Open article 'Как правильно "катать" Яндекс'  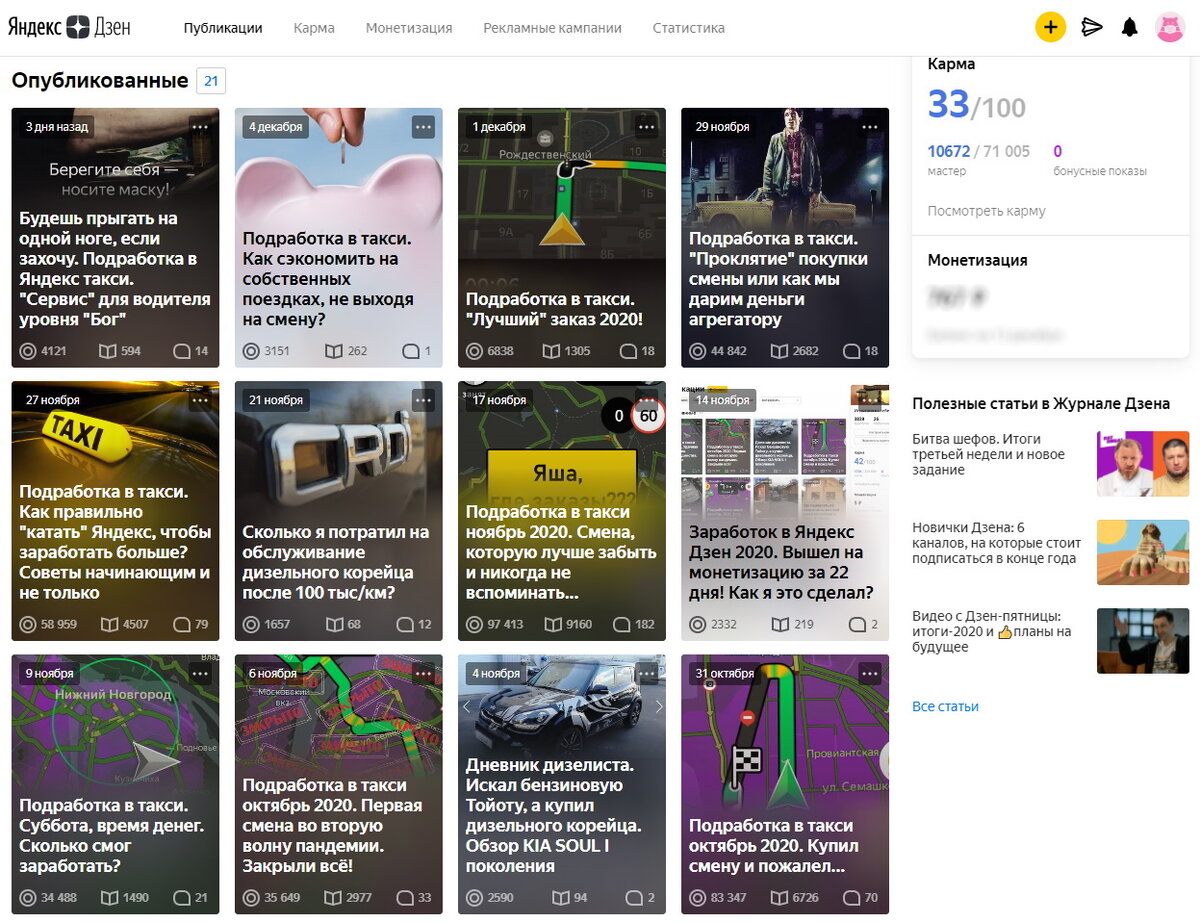(x=115, y=542)
